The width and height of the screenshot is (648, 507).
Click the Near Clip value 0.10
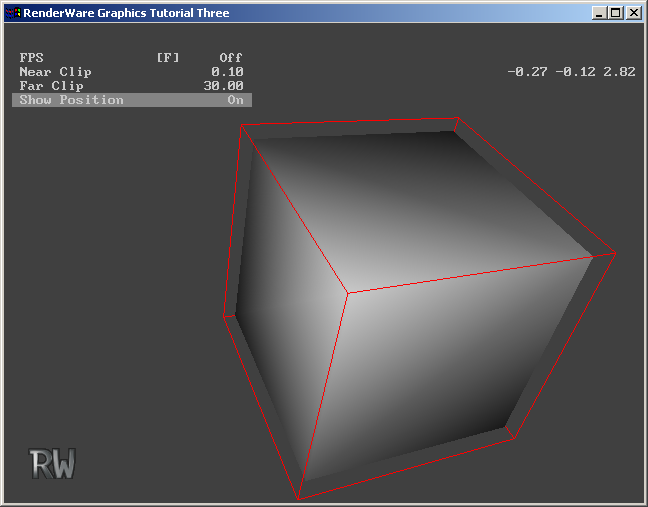click(227, 72)
